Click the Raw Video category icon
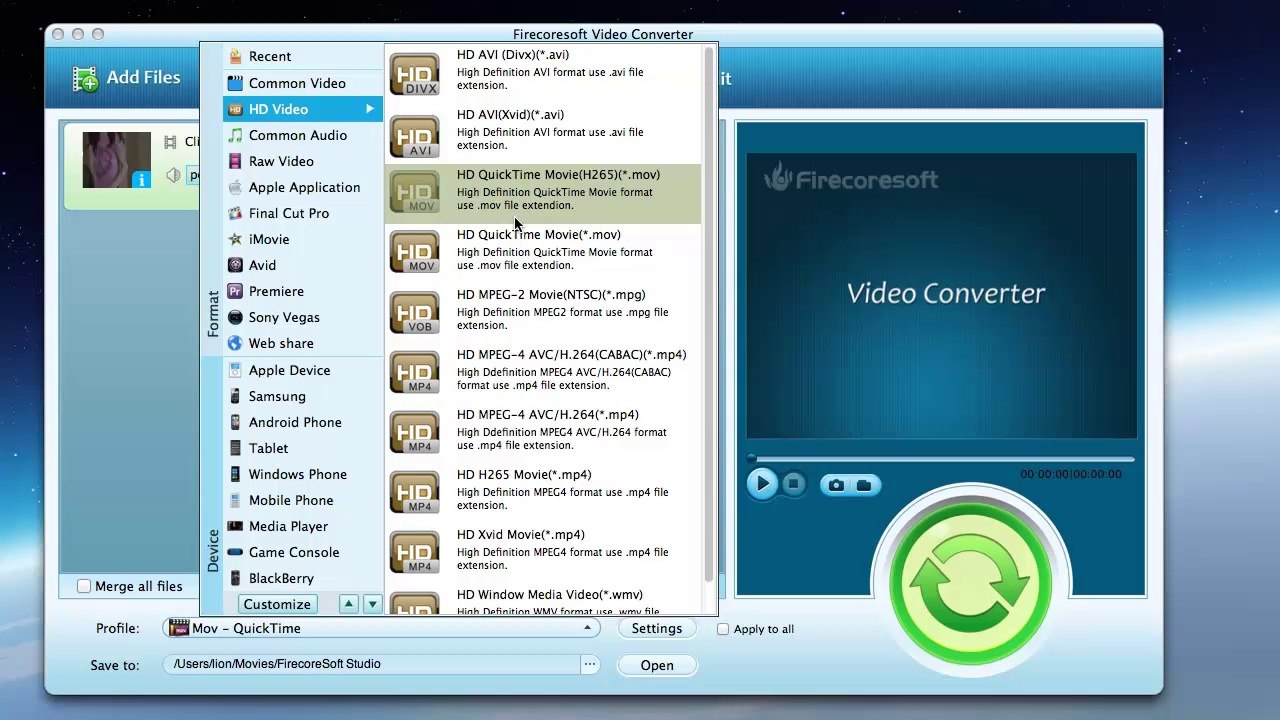Viewport: 1280px width, 720px height. (x=235, y=161)
